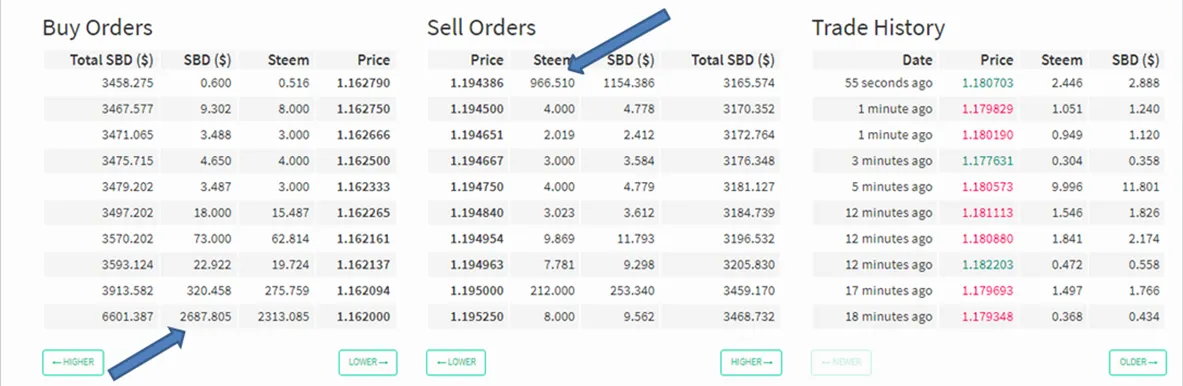The height and width of the screenshot is (386, 1183).
Task: Select the buy order priced 1.162790
Action: pyautogui.click(x=219, y=83)
